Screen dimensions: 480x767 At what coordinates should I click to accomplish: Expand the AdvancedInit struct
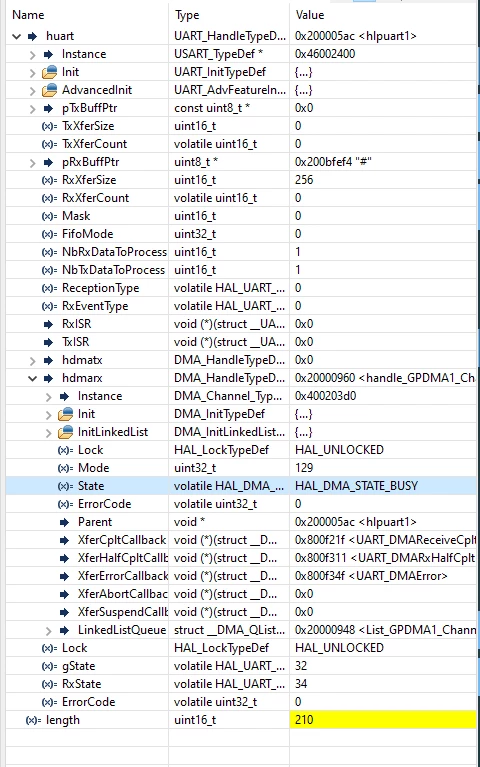click(x=32, y=90)
